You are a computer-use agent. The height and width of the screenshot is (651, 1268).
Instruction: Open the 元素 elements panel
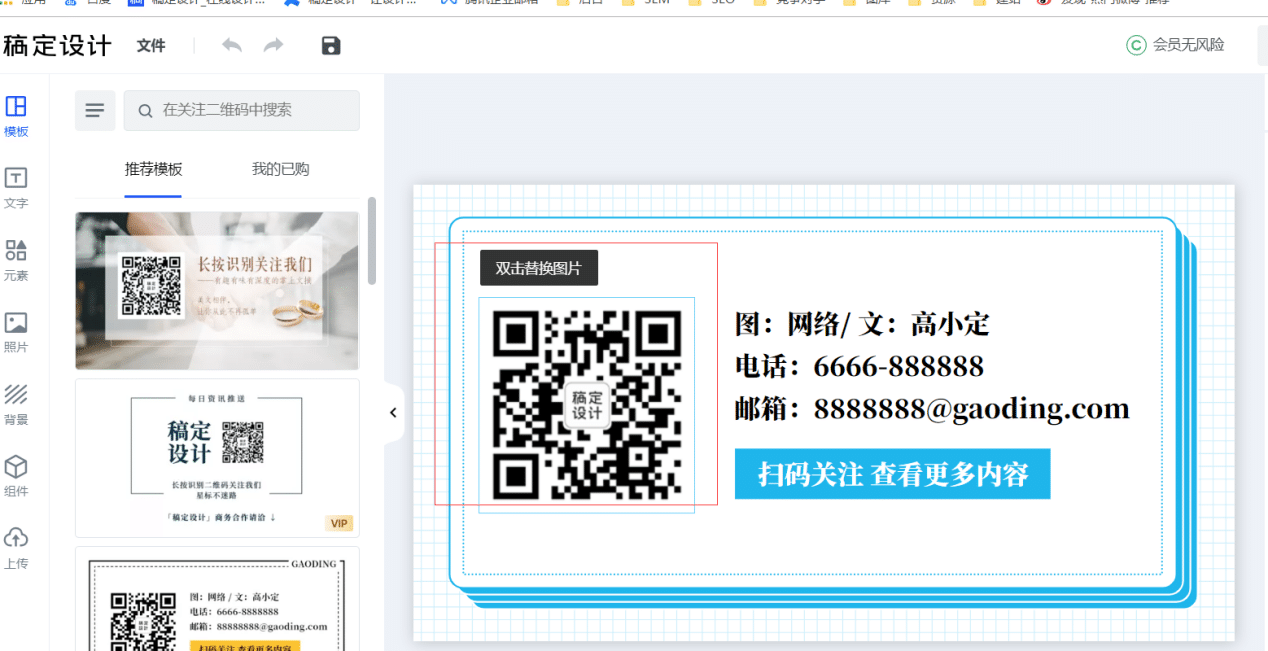pyautogui.click(x=16, y=260)
